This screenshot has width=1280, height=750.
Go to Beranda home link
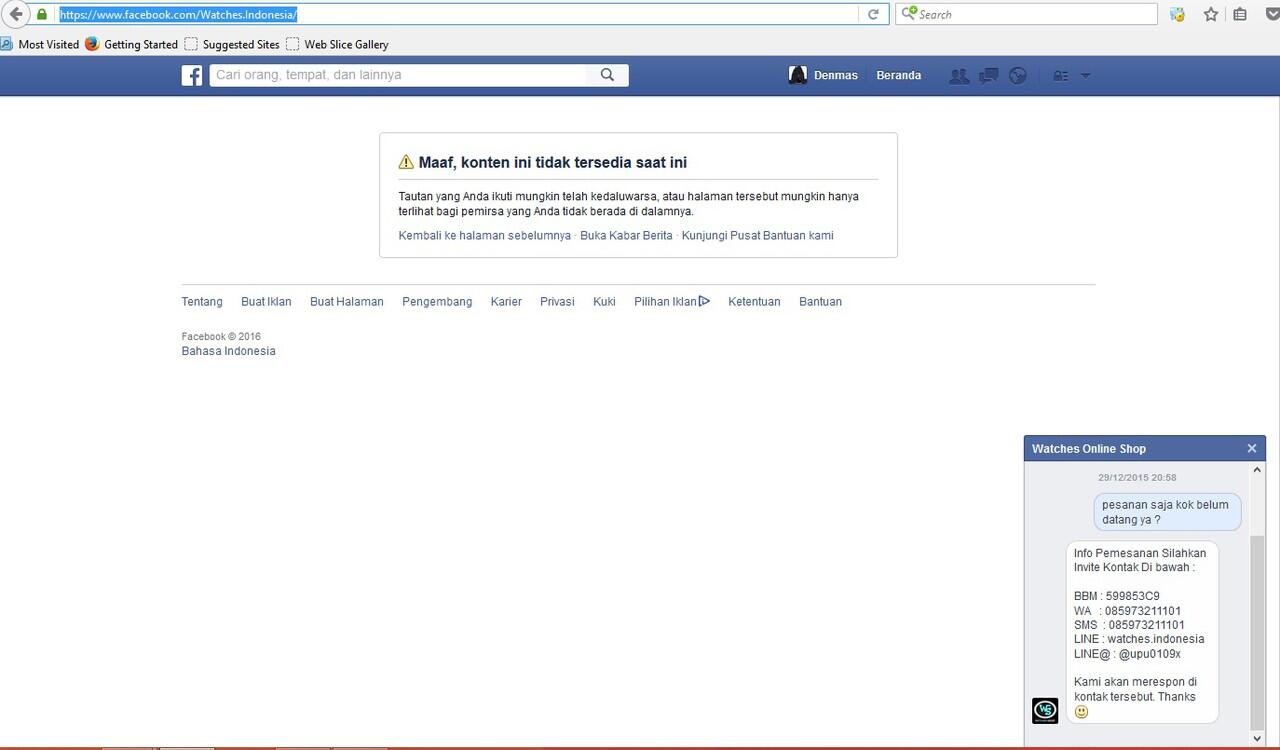pyautogui.click(x=899, y=75)
